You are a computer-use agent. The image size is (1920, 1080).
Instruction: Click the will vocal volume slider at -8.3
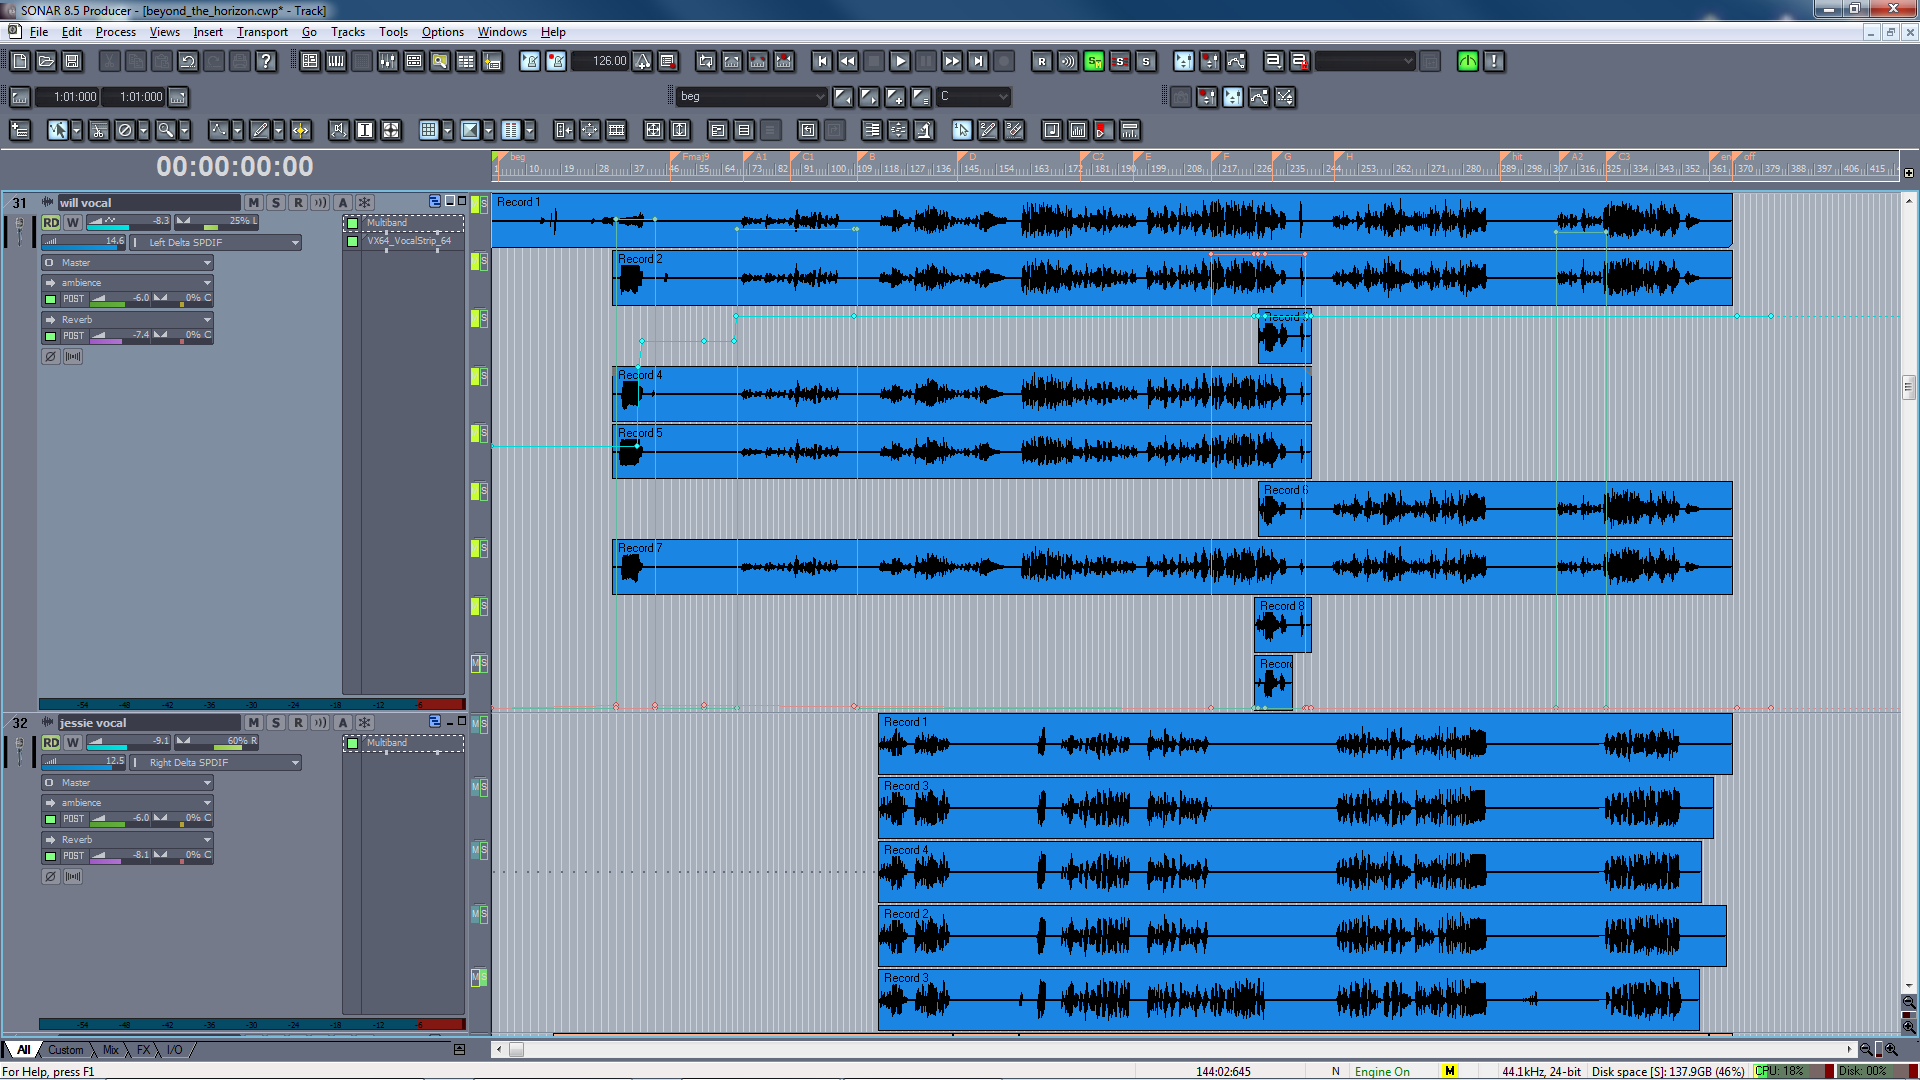pos(129,221)
